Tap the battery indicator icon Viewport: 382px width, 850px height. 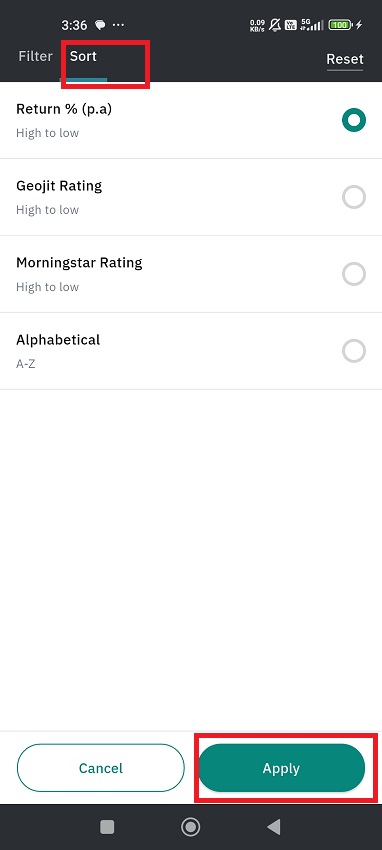pos(340,25)
